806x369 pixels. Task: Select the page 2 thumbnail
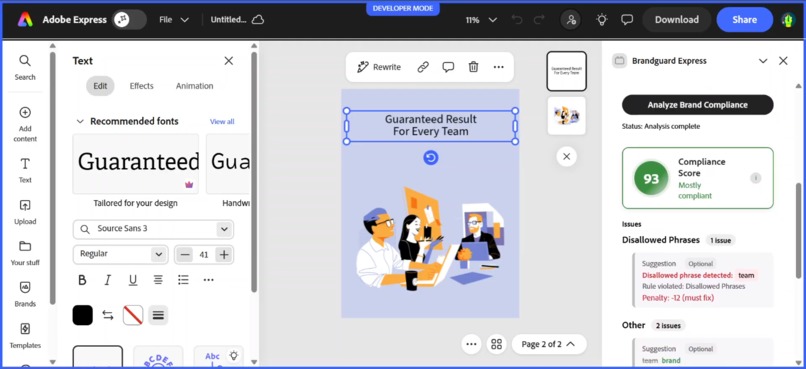click(566, 116)
